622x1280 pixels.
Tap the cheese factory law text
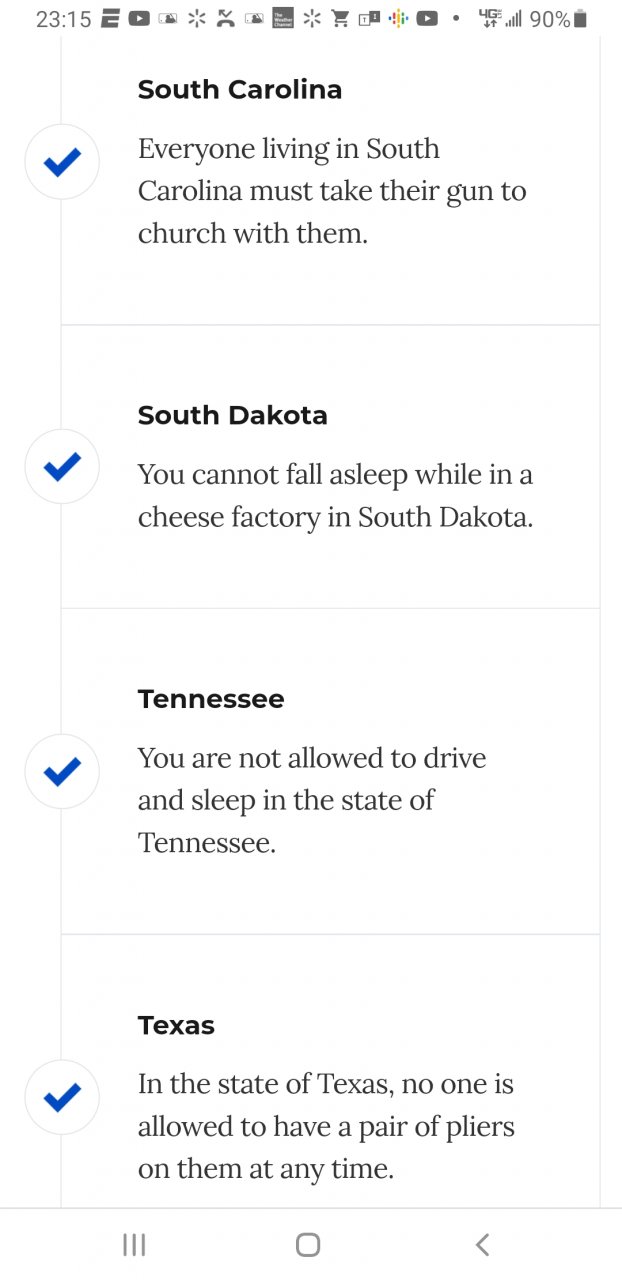336,496
